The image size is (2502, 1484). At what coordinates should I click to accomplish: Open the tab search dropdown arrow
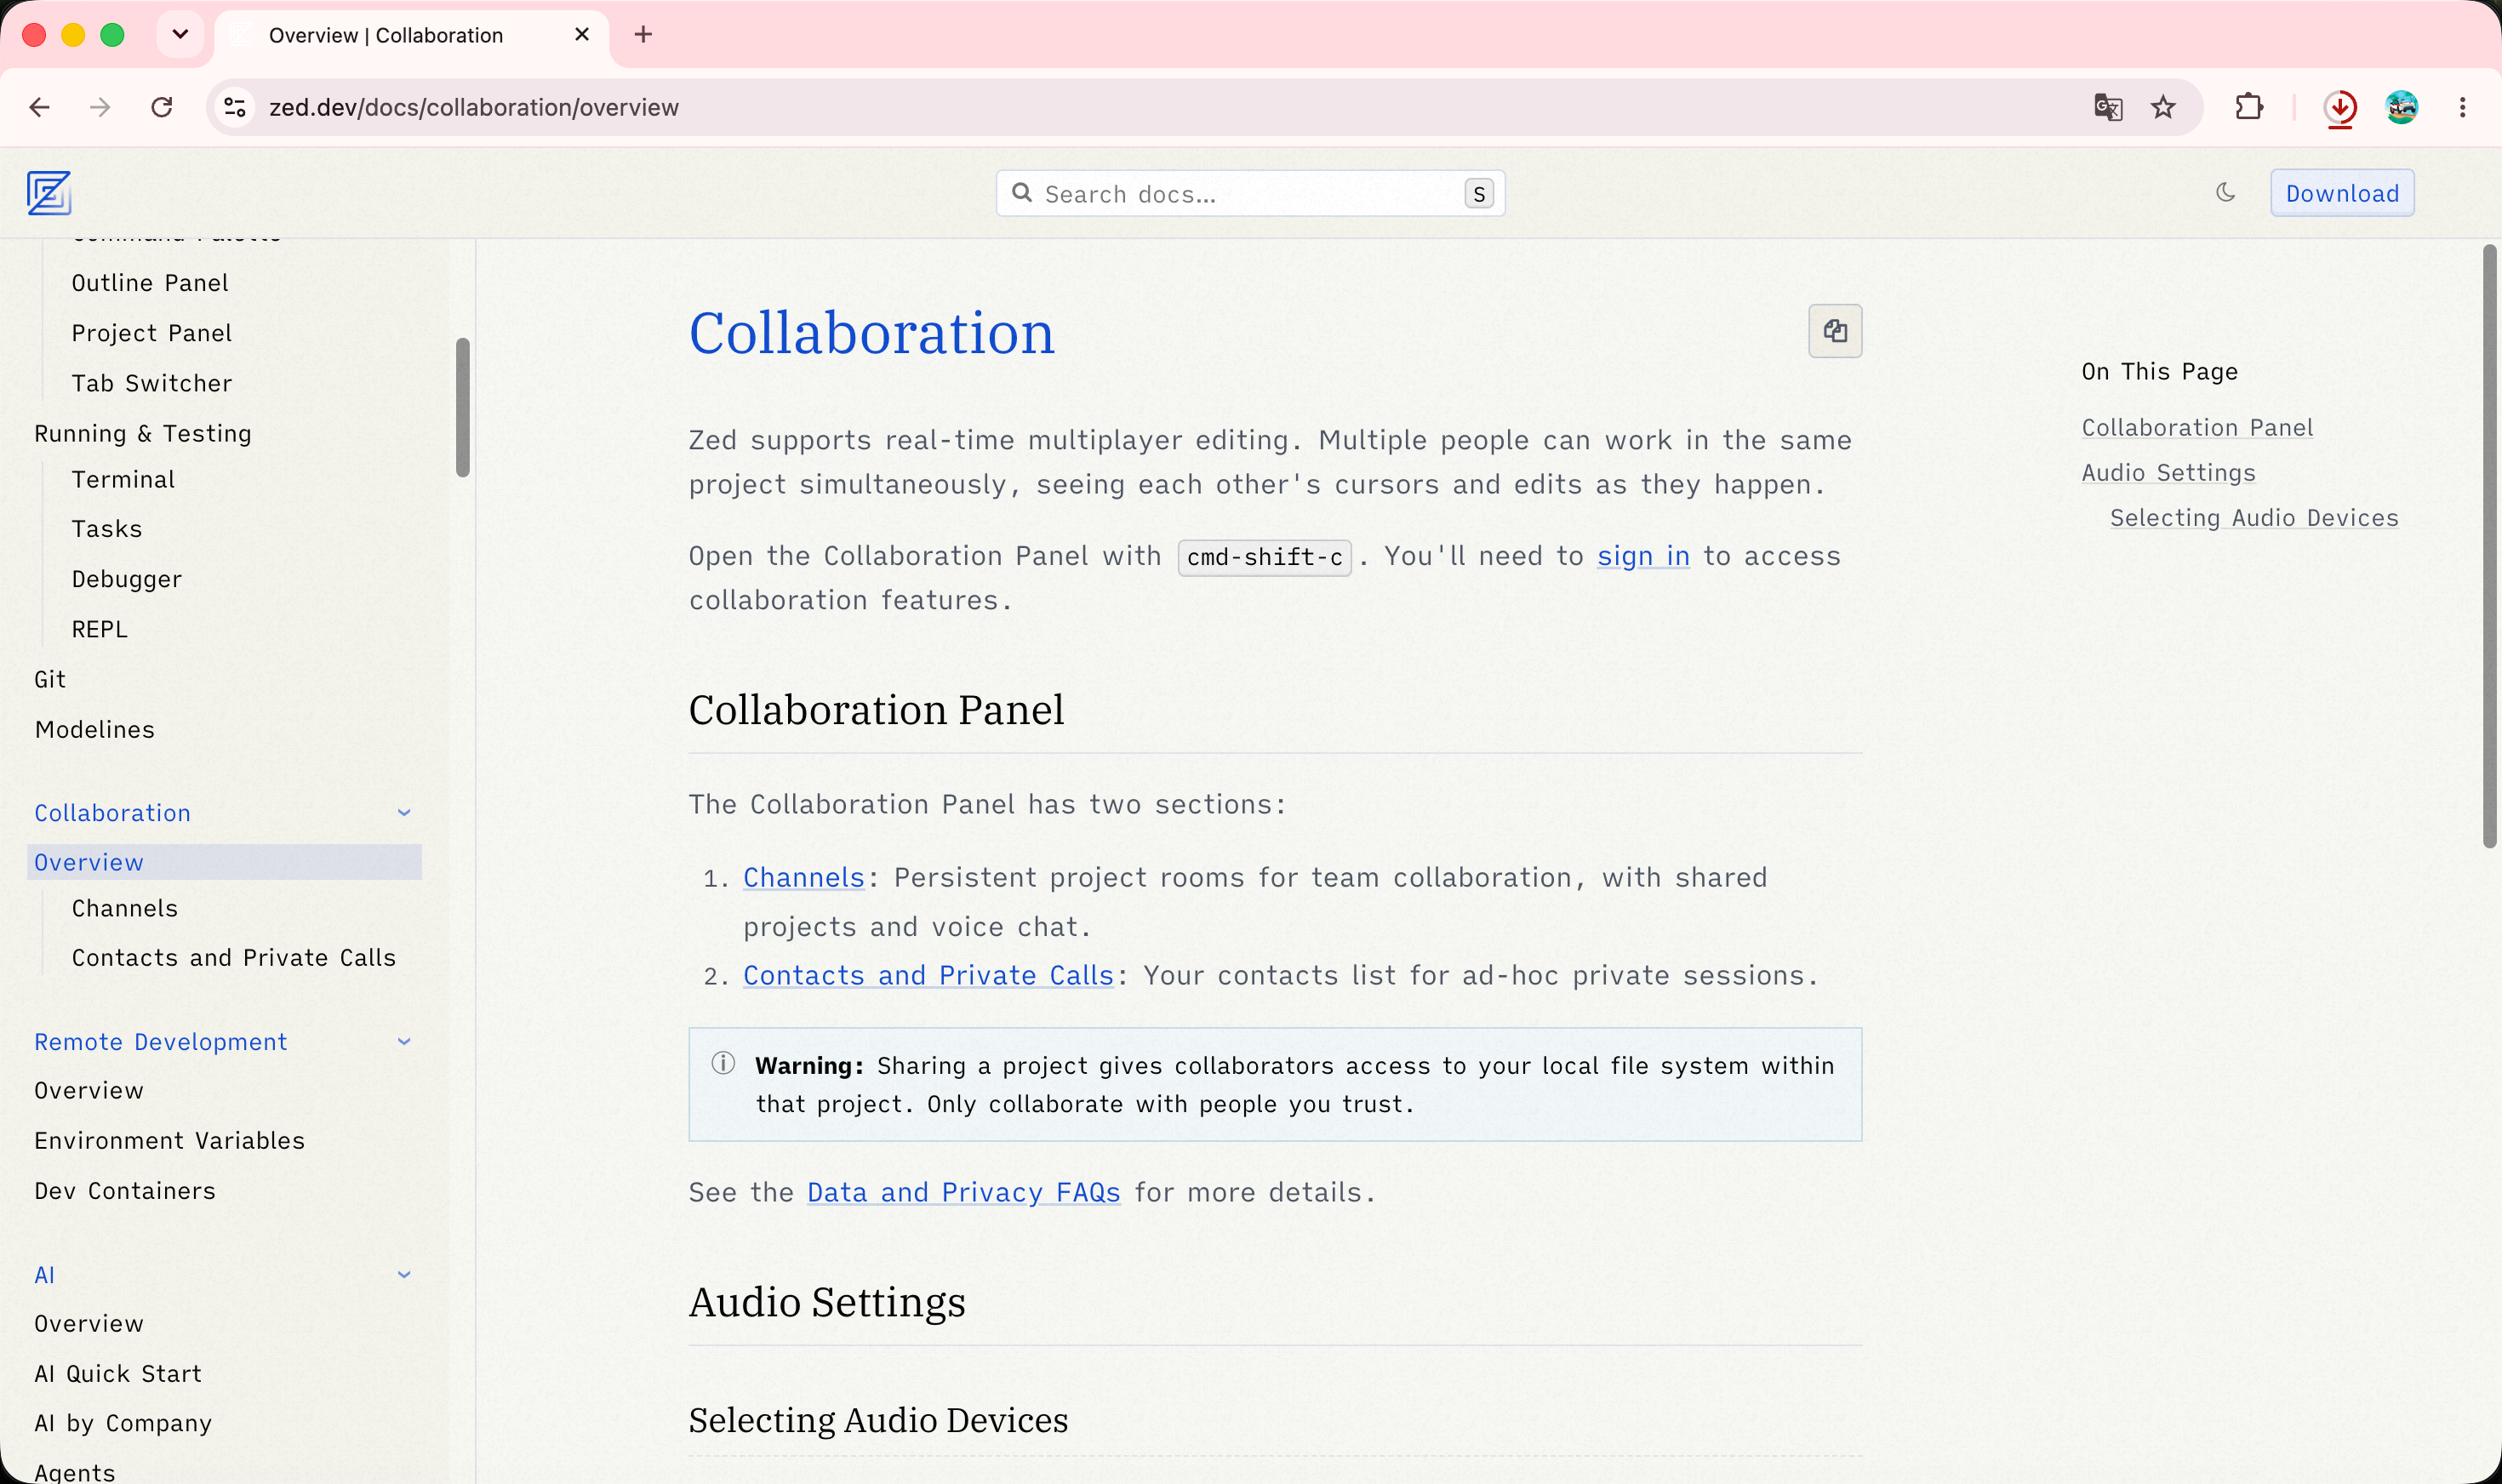[180, 35]
